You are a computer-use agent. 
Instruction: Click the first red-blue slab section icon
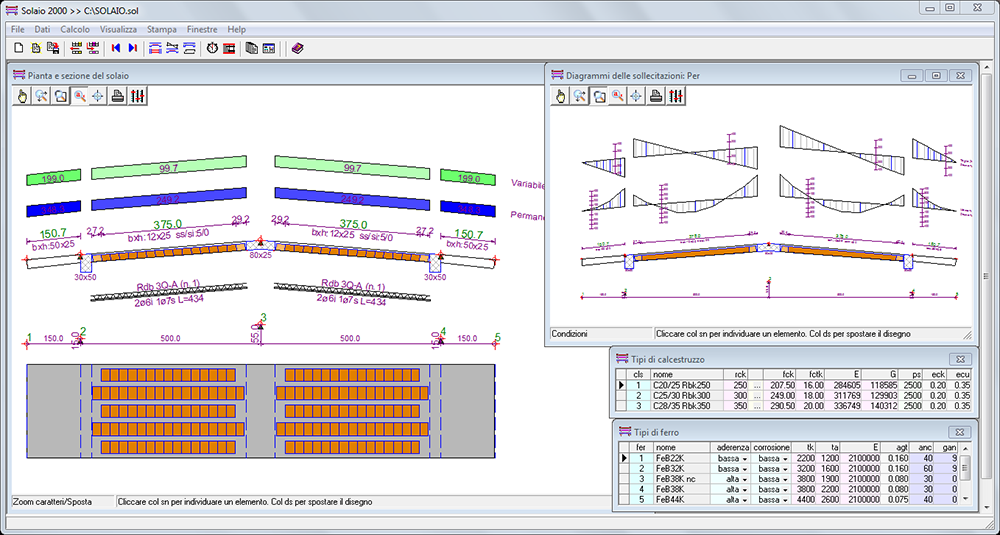coord(155,48)
